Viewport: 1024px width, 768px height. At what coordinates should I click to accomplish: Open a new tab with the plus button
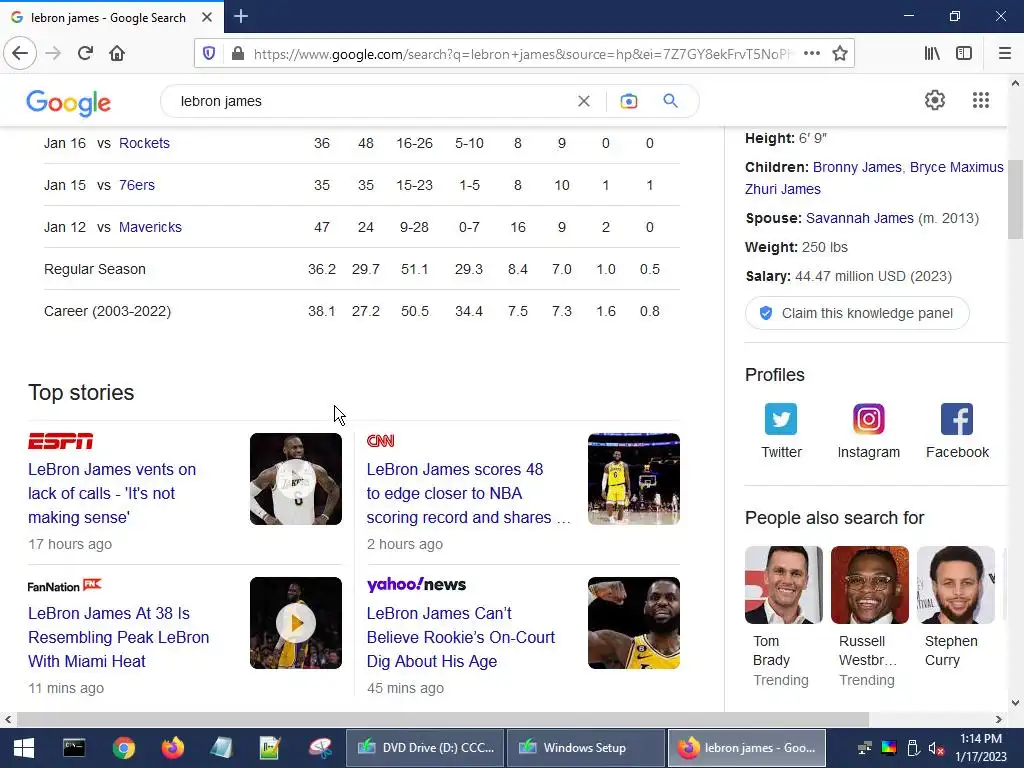240,16
